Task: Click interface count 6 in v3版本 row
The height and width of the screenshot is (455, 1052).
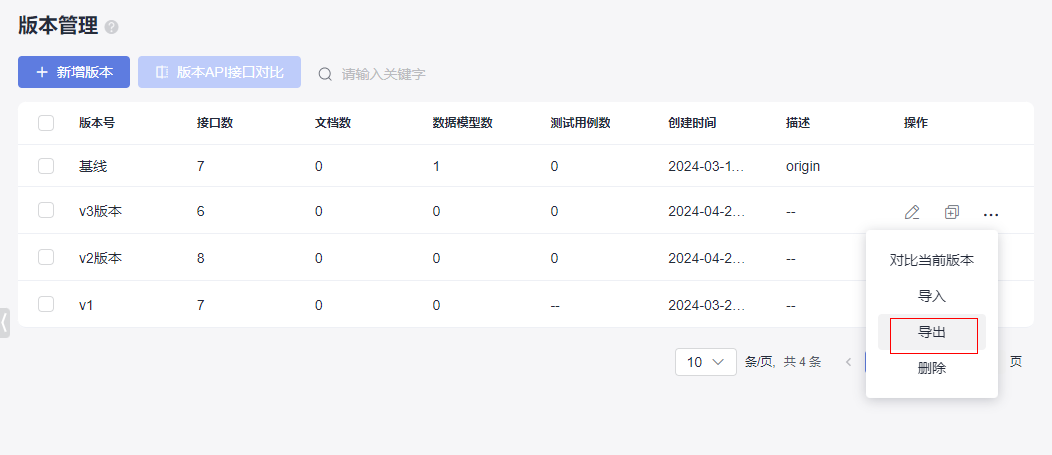Action: (x=201, y=211)
